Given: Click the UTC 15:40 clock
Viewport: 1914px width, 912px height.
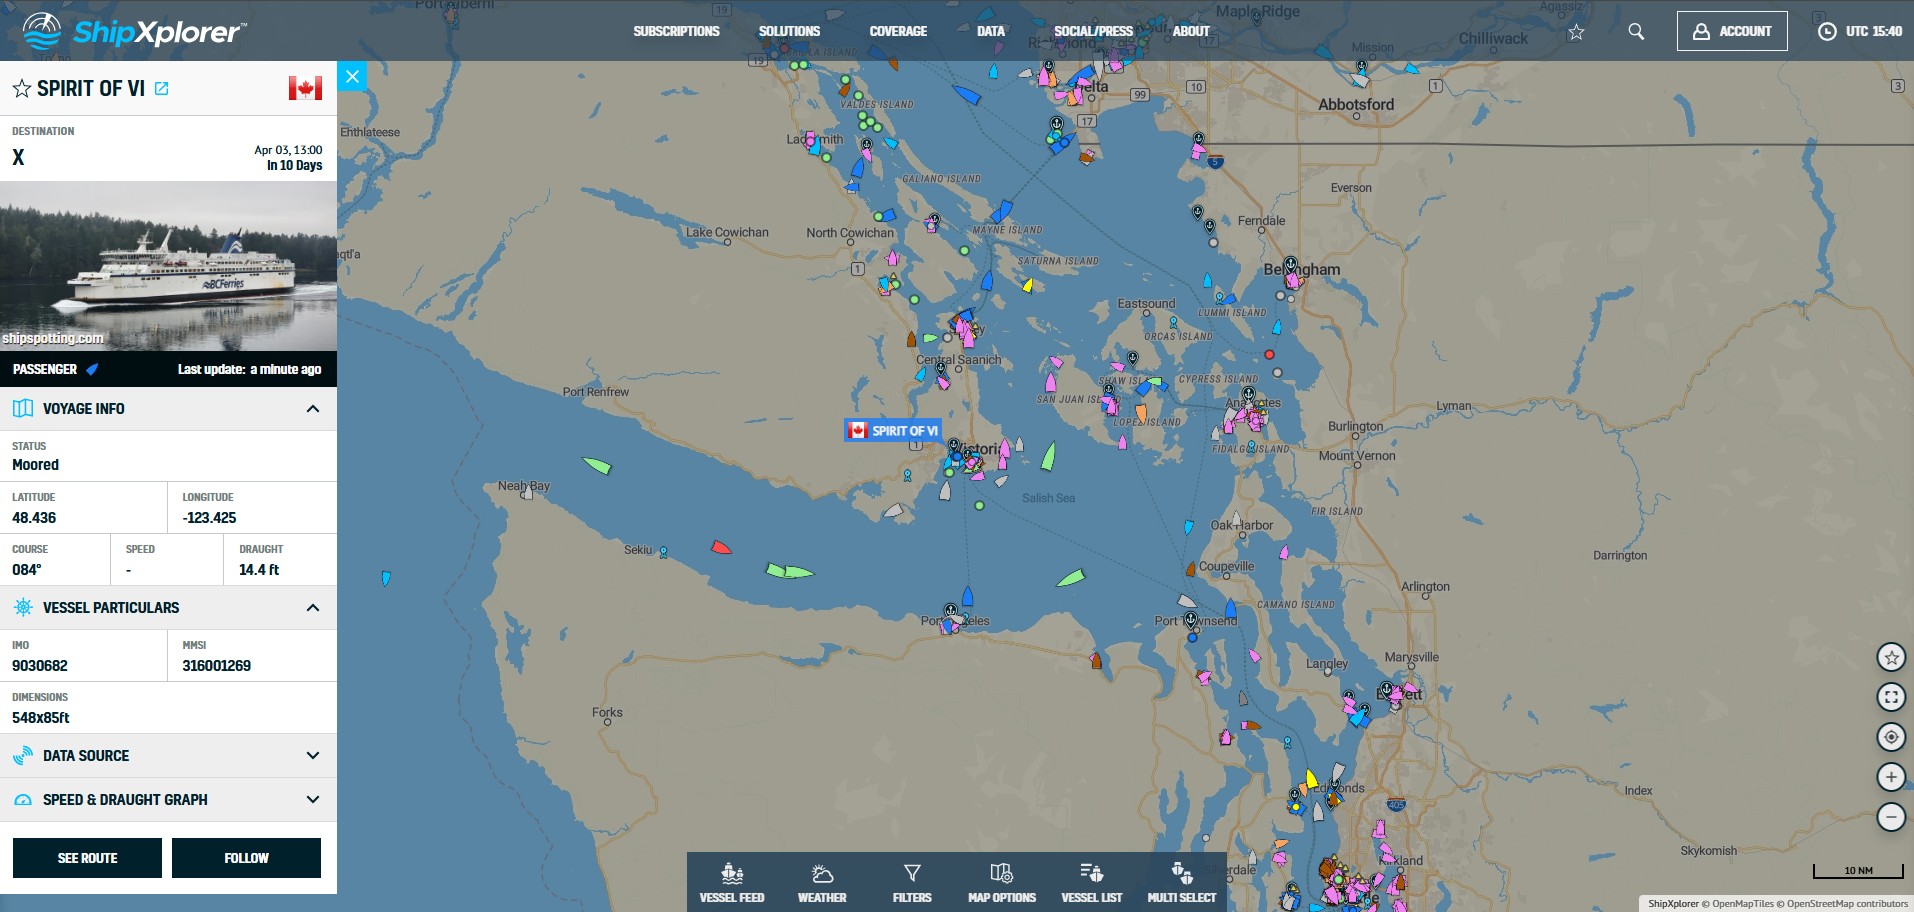Looking at the screenshot, I should pyautogui.click(x=1860, y=31).
